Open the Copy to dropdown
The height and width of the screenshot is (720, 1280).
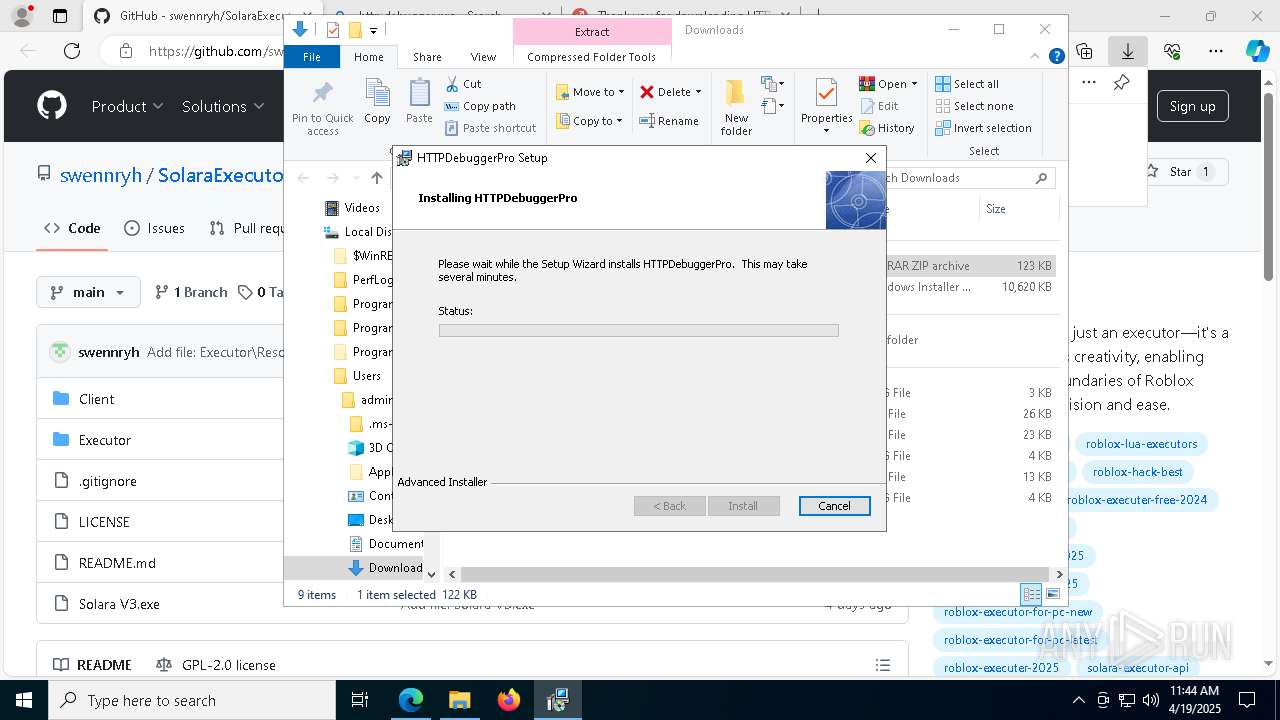(590, 121)
